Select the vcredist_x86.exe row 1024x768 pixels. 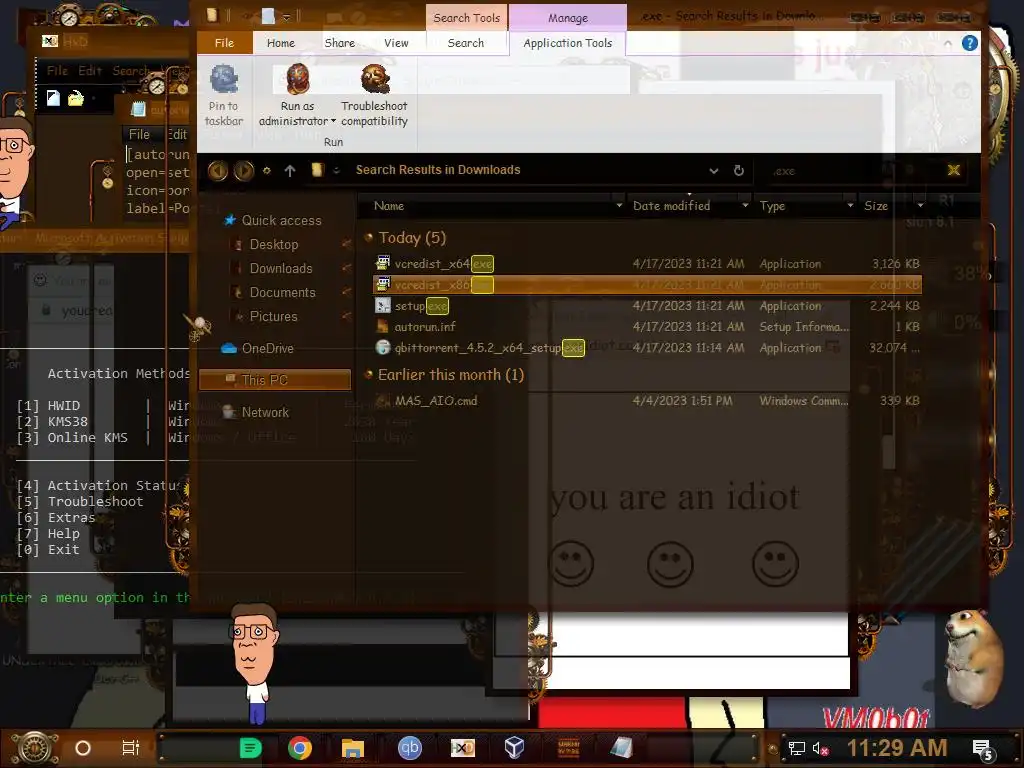point(647,285)
